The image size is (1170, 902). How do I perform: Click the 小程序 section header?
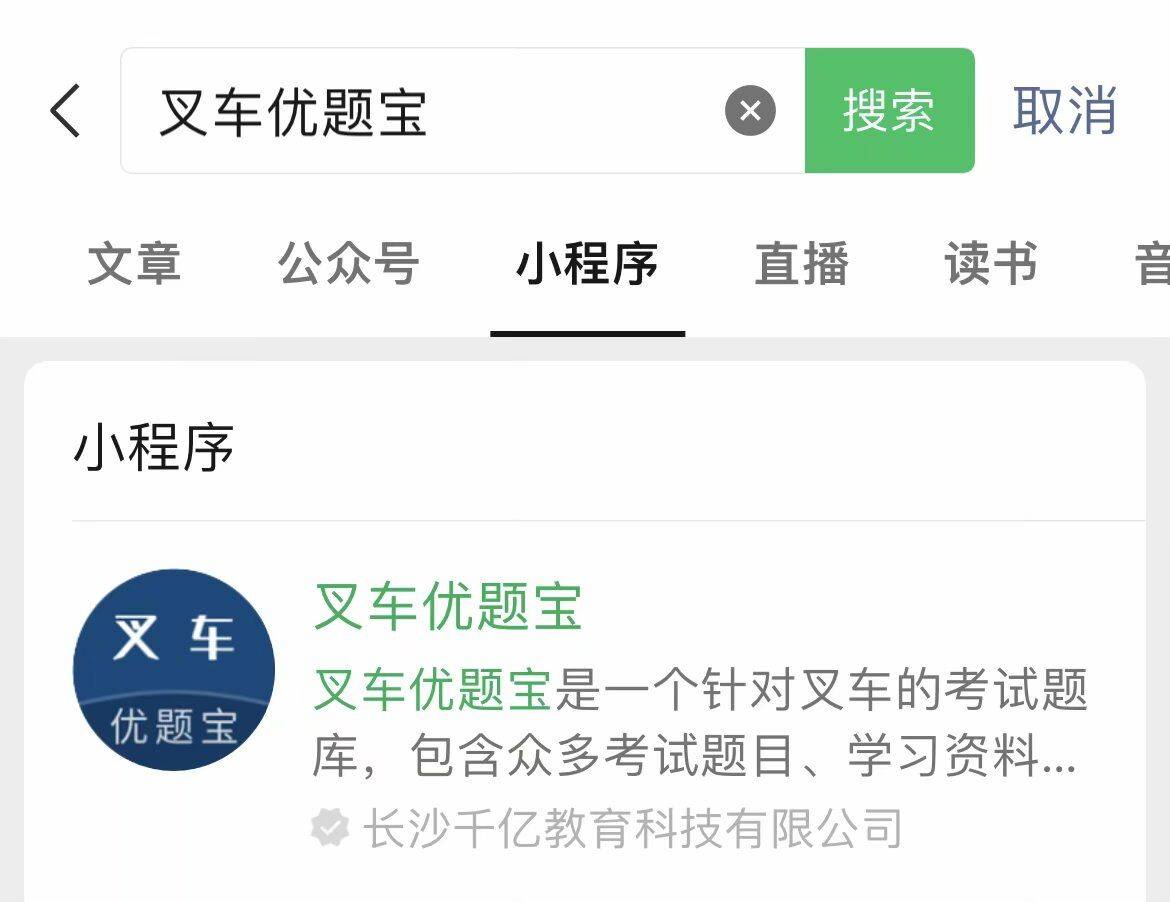tap(154, 447)
